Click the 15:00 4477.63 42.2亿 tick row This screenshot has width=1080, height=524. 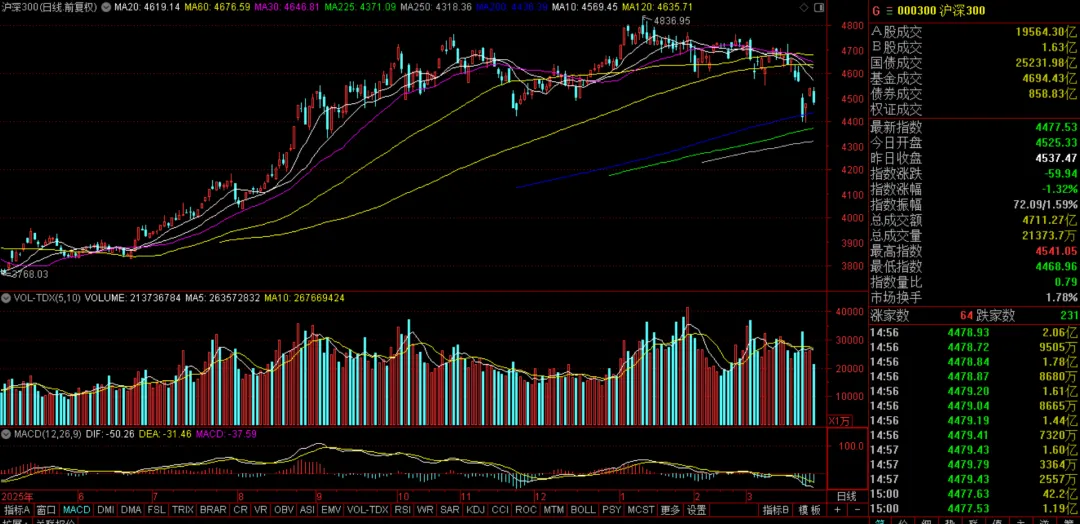pos(974,494)
